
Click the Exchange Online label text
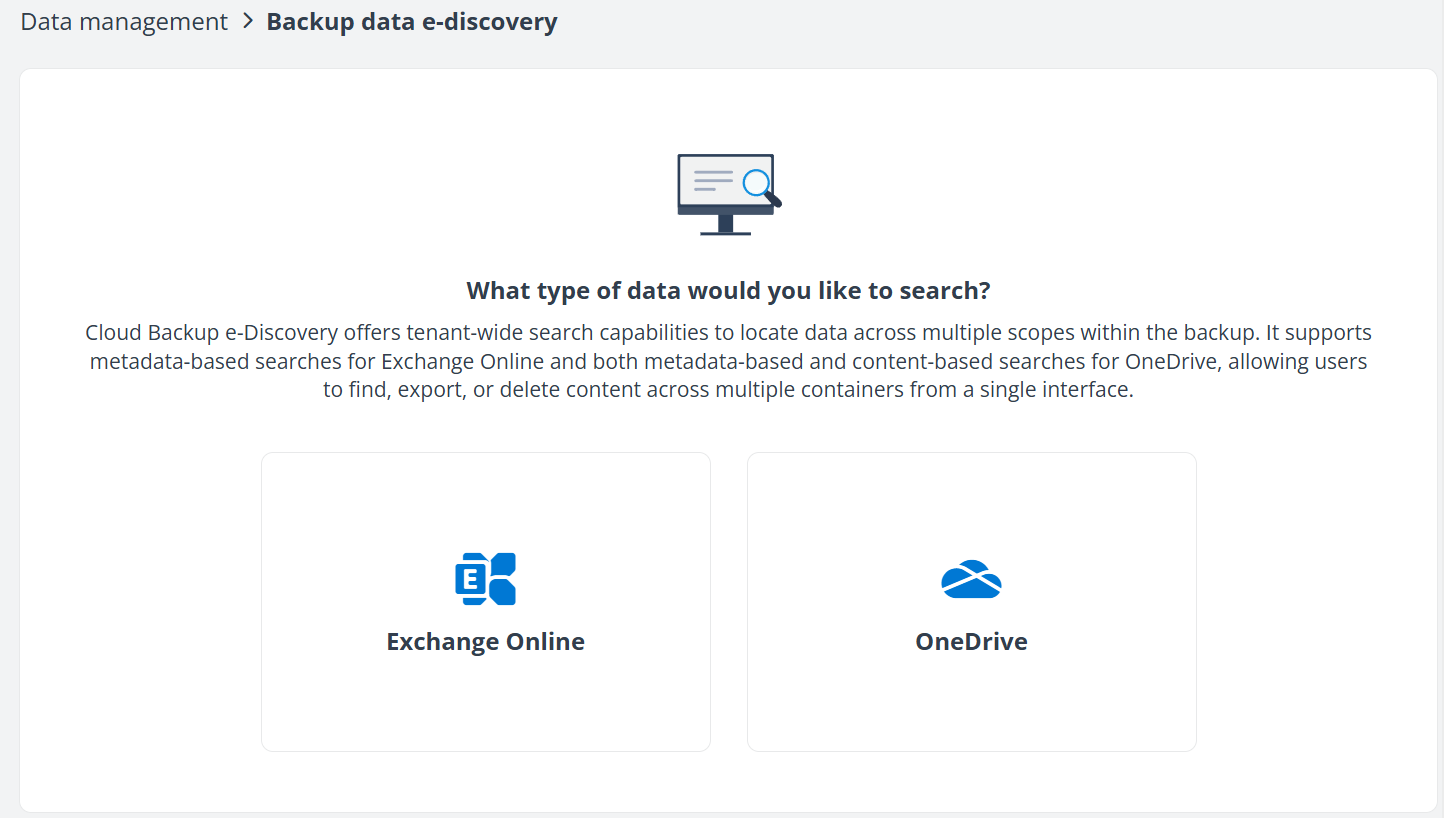pyautogui.click(x=486, y=641)
